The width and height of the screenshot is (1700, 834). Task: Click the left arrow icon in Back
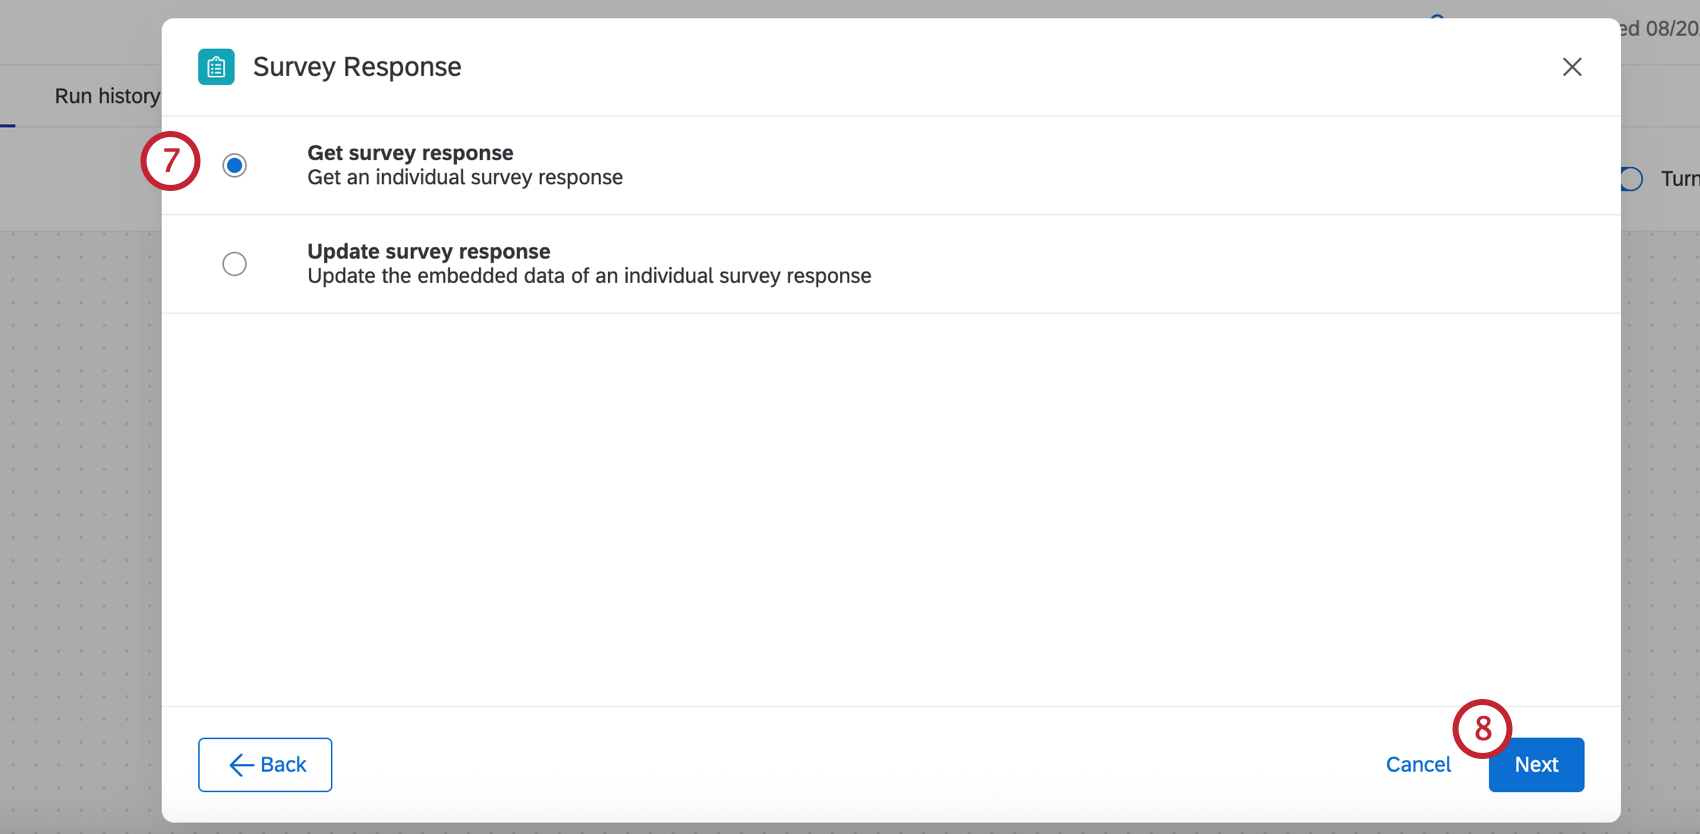(241, 765)
